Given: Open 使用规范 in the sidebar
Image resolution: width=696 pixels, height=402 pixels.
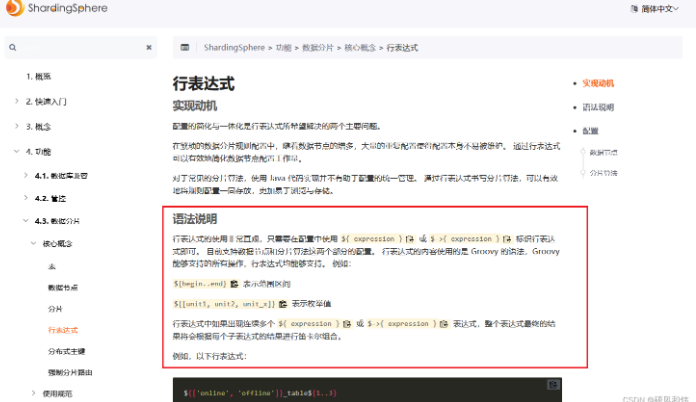Looking at the screenshot, I should 57,394.
